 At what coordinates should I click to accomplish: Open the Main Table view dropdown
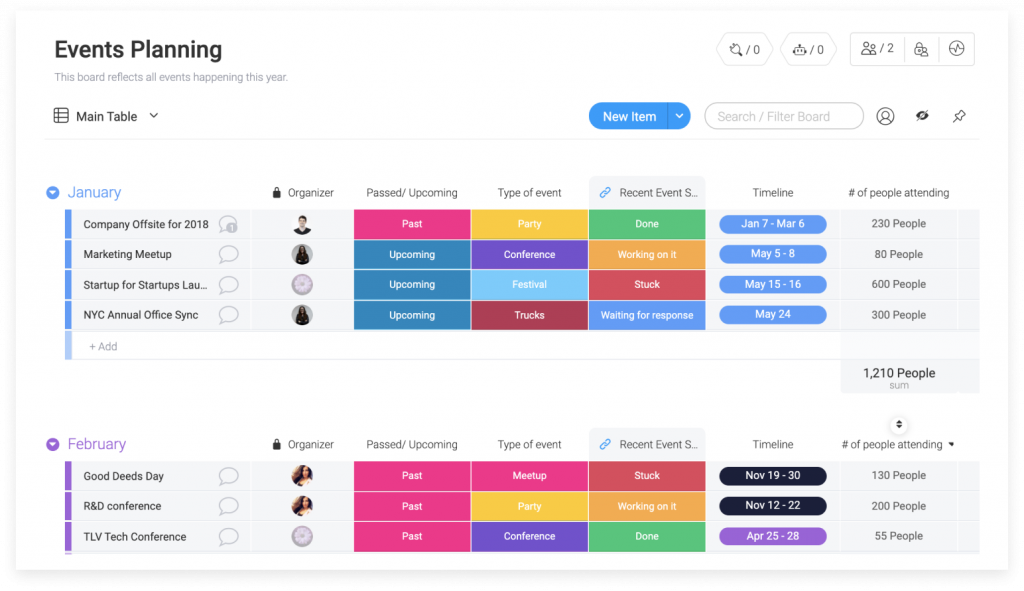tap(154, 116)
